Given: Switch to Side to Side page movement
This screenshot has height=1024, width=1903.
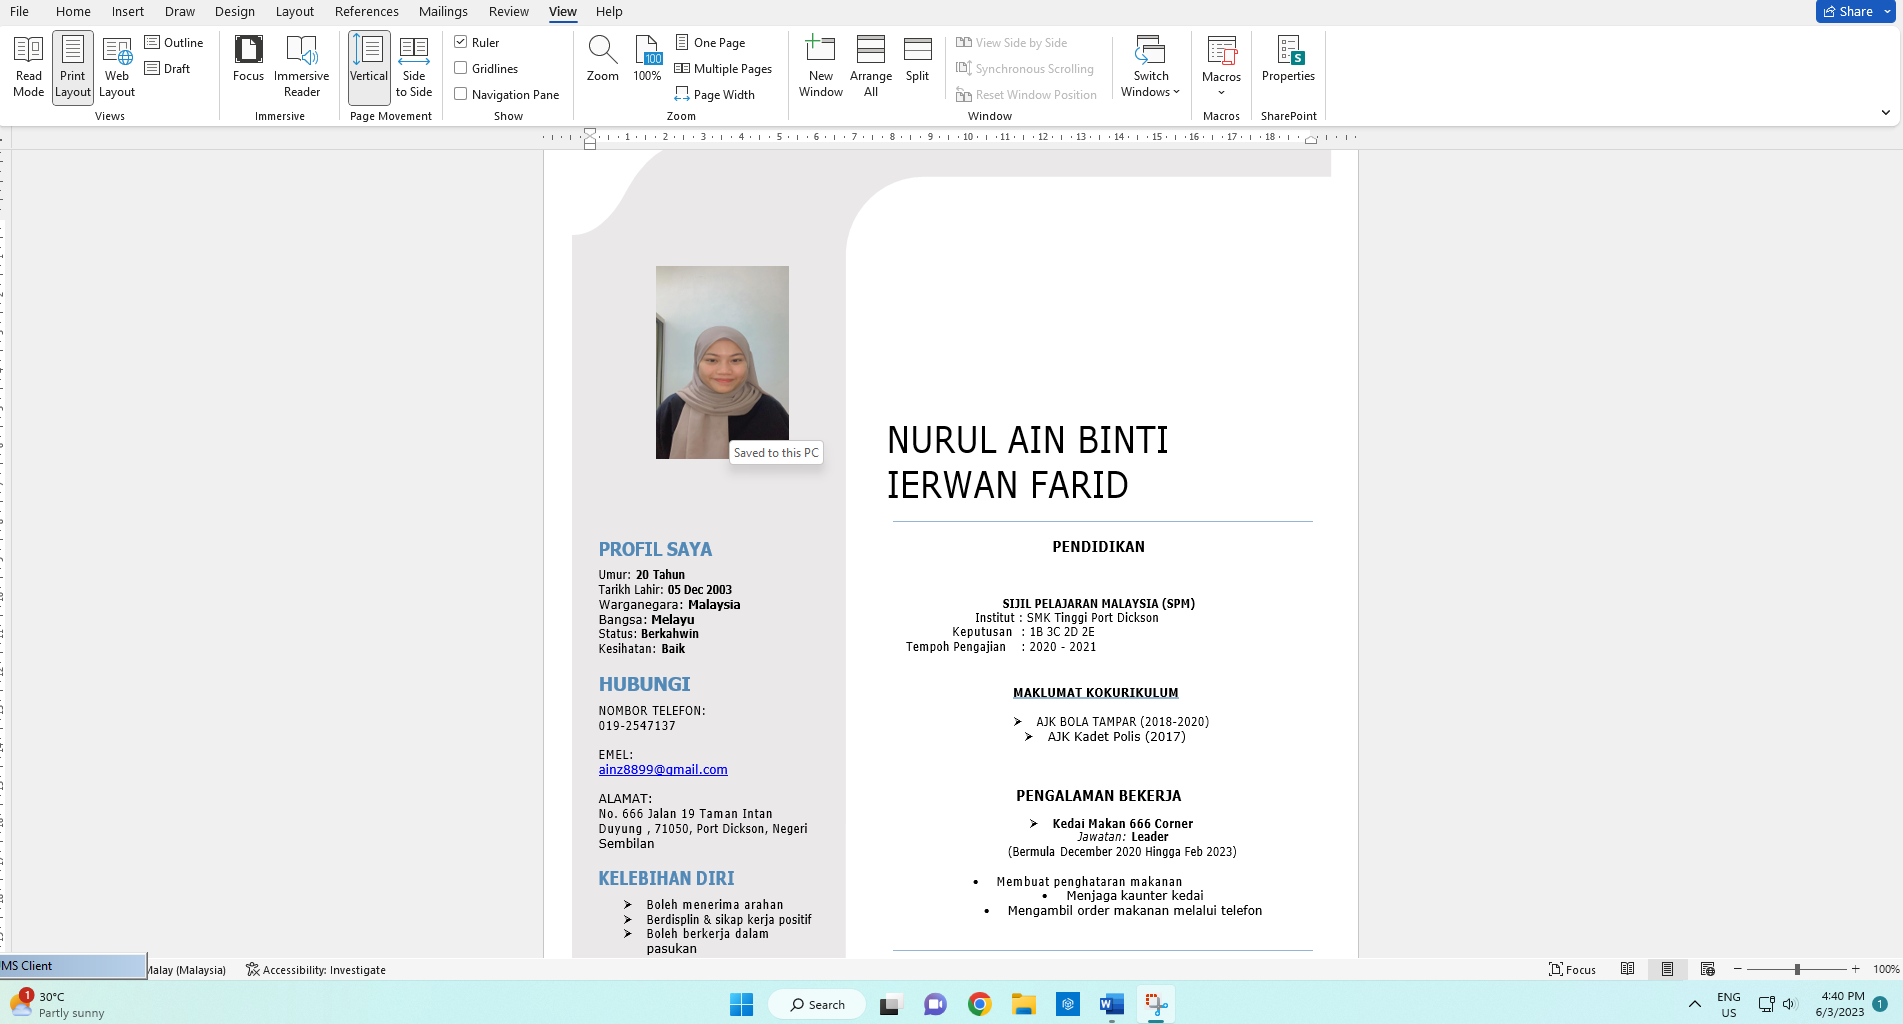Looking at the screenshot, I should (413, 66).
